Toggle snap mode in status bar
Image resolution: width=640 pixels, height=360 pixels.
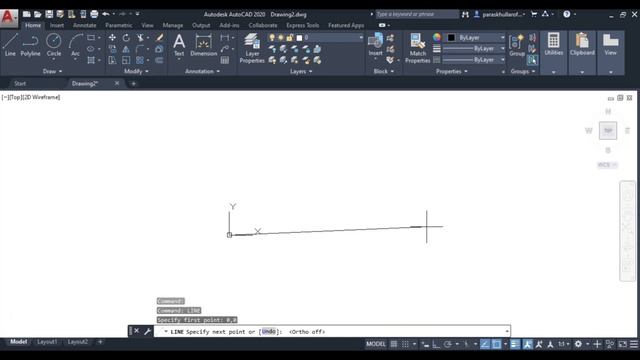coord(405,344)
